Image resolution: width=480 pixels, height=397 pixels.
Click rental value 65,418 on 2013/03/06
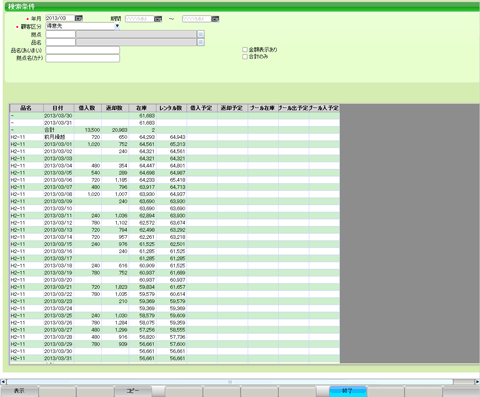171,180
